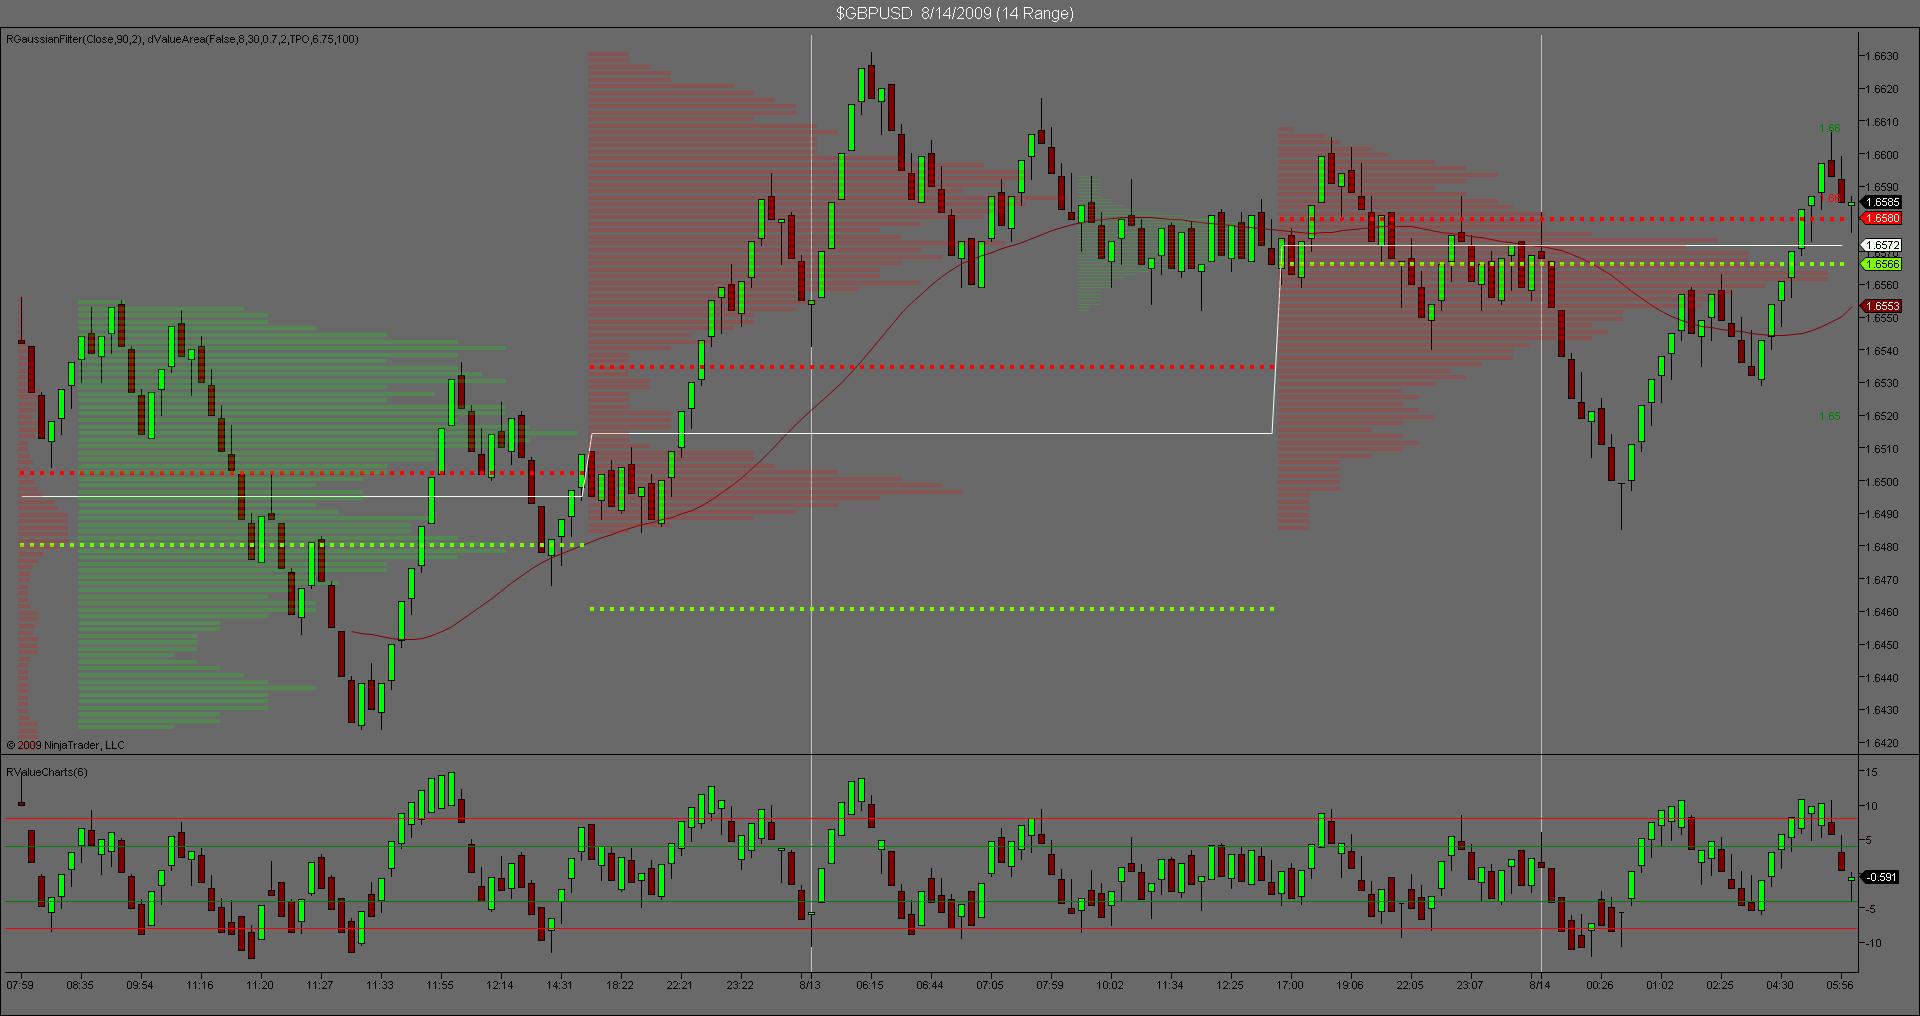The image size is (1920, 1016).
Task: Click the 23:07 time axis label
Action: click(1470, 985)
